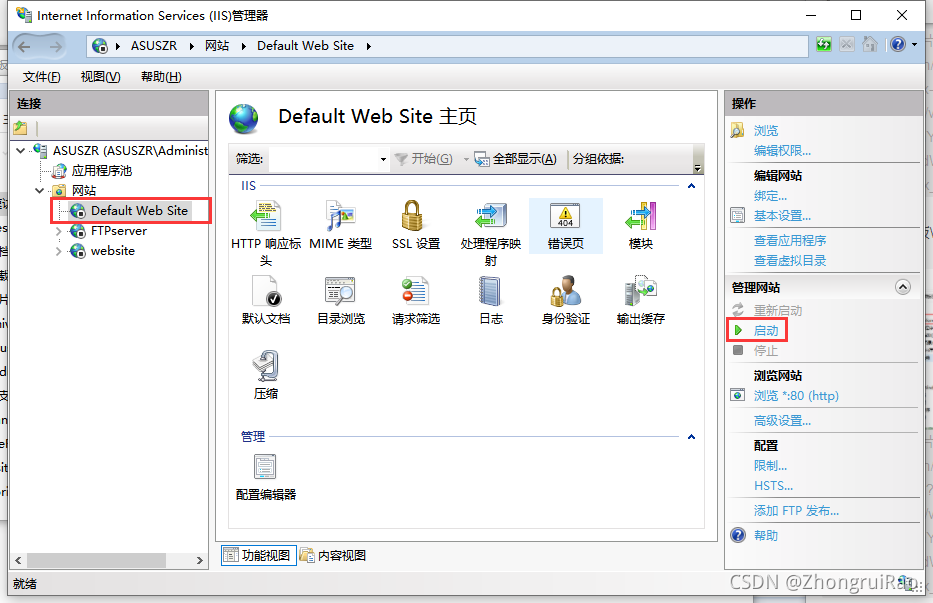Open the HTTP 响应标头 feature icon

266,216
